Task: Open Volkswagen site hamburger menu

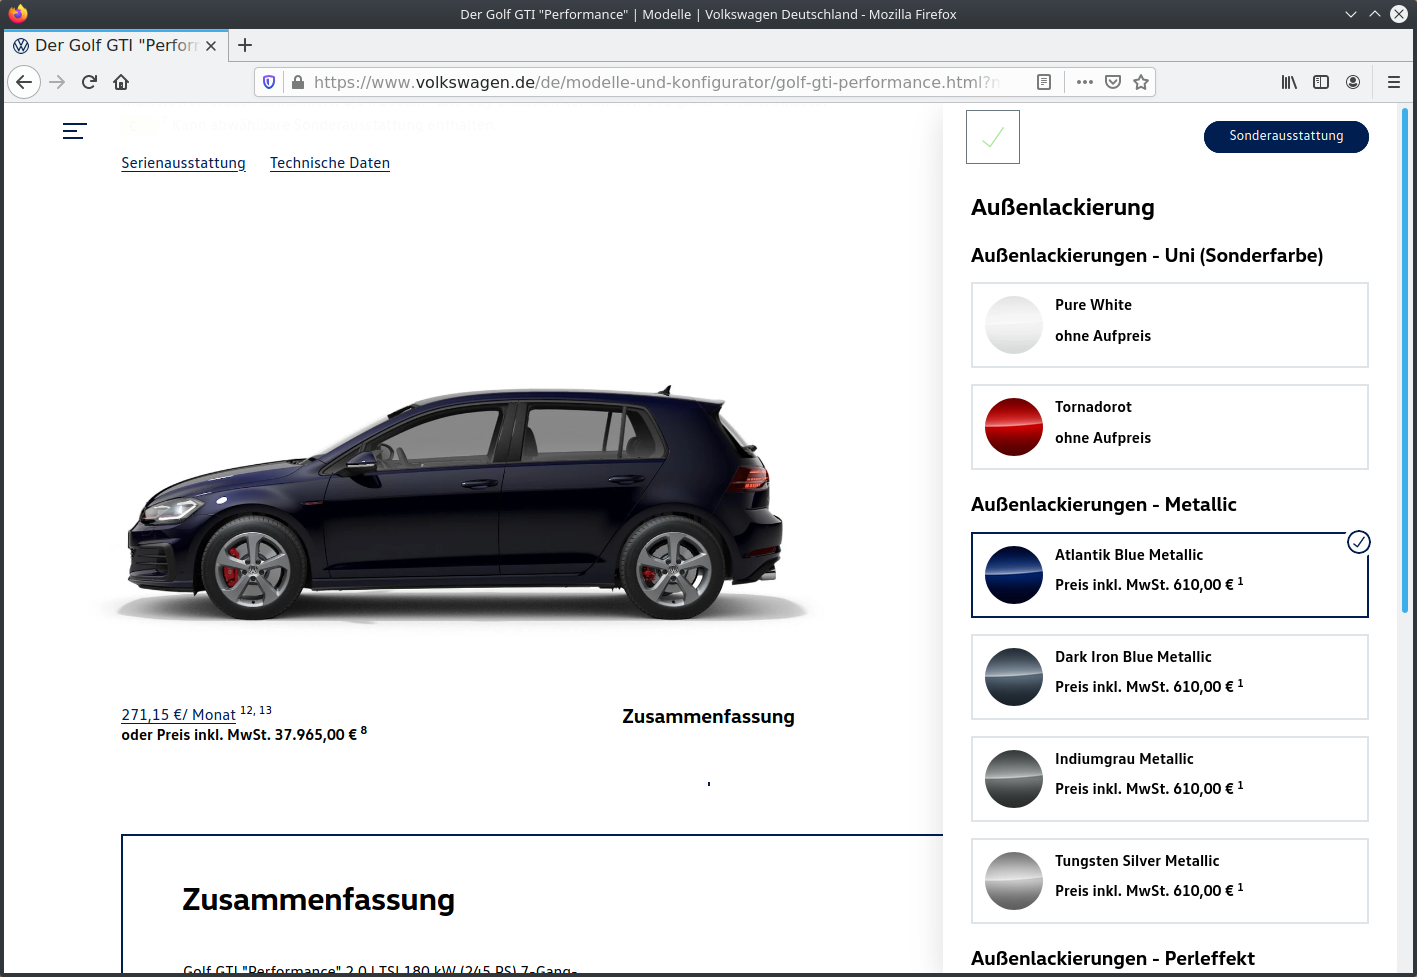Action: [74, 131]
